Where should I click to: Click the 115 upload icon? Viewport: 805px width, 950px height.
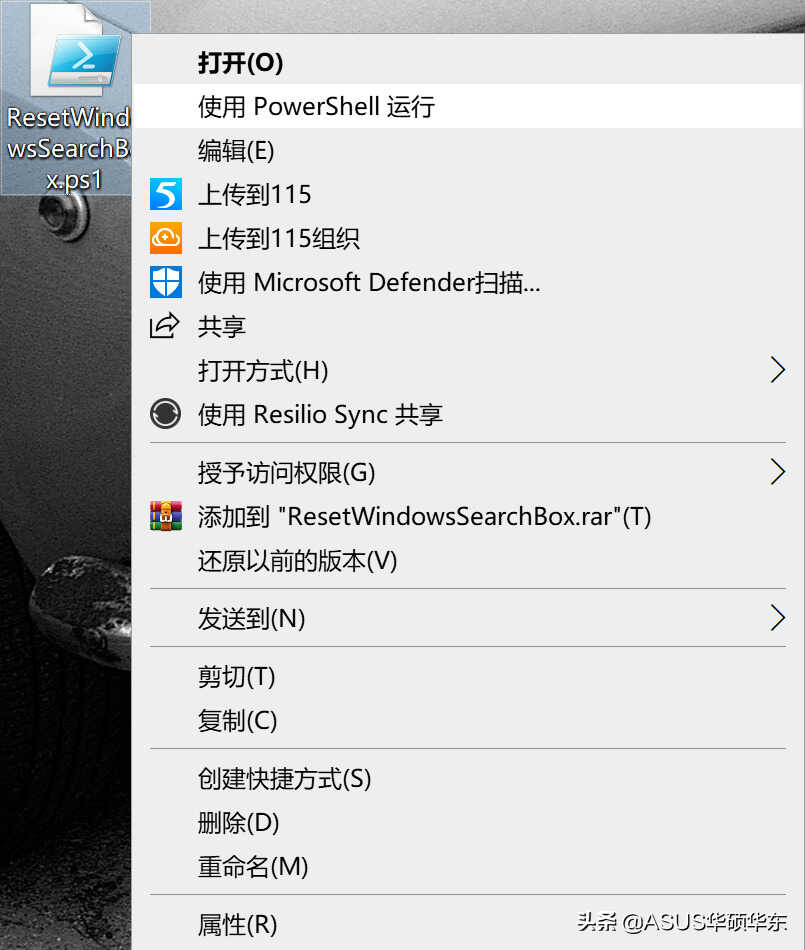point(165,194)
